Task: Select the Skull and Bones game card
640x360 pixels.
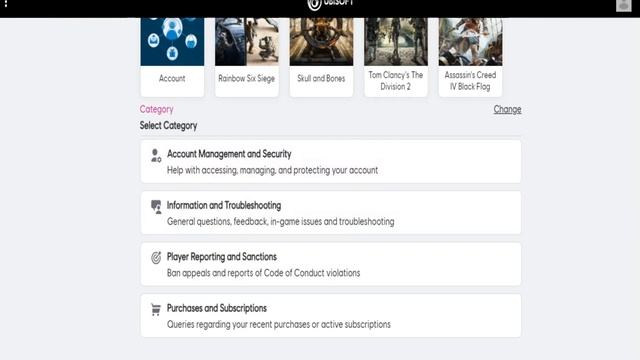Action: (x=321, y=57)
